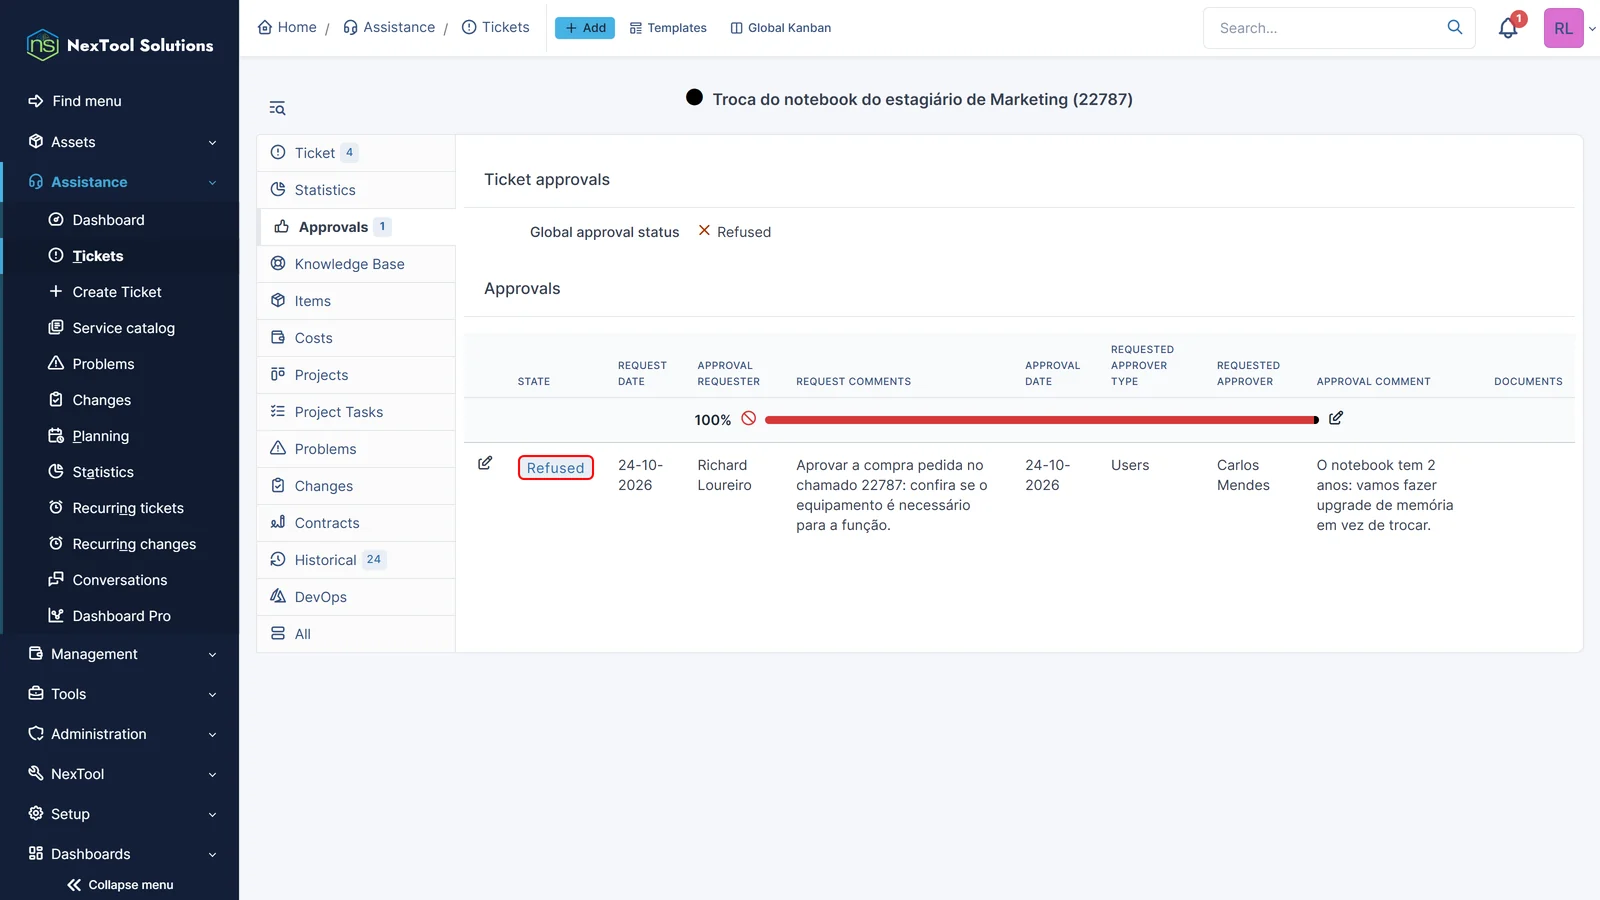Click the search magnifier icon

tap(1455, 28)
